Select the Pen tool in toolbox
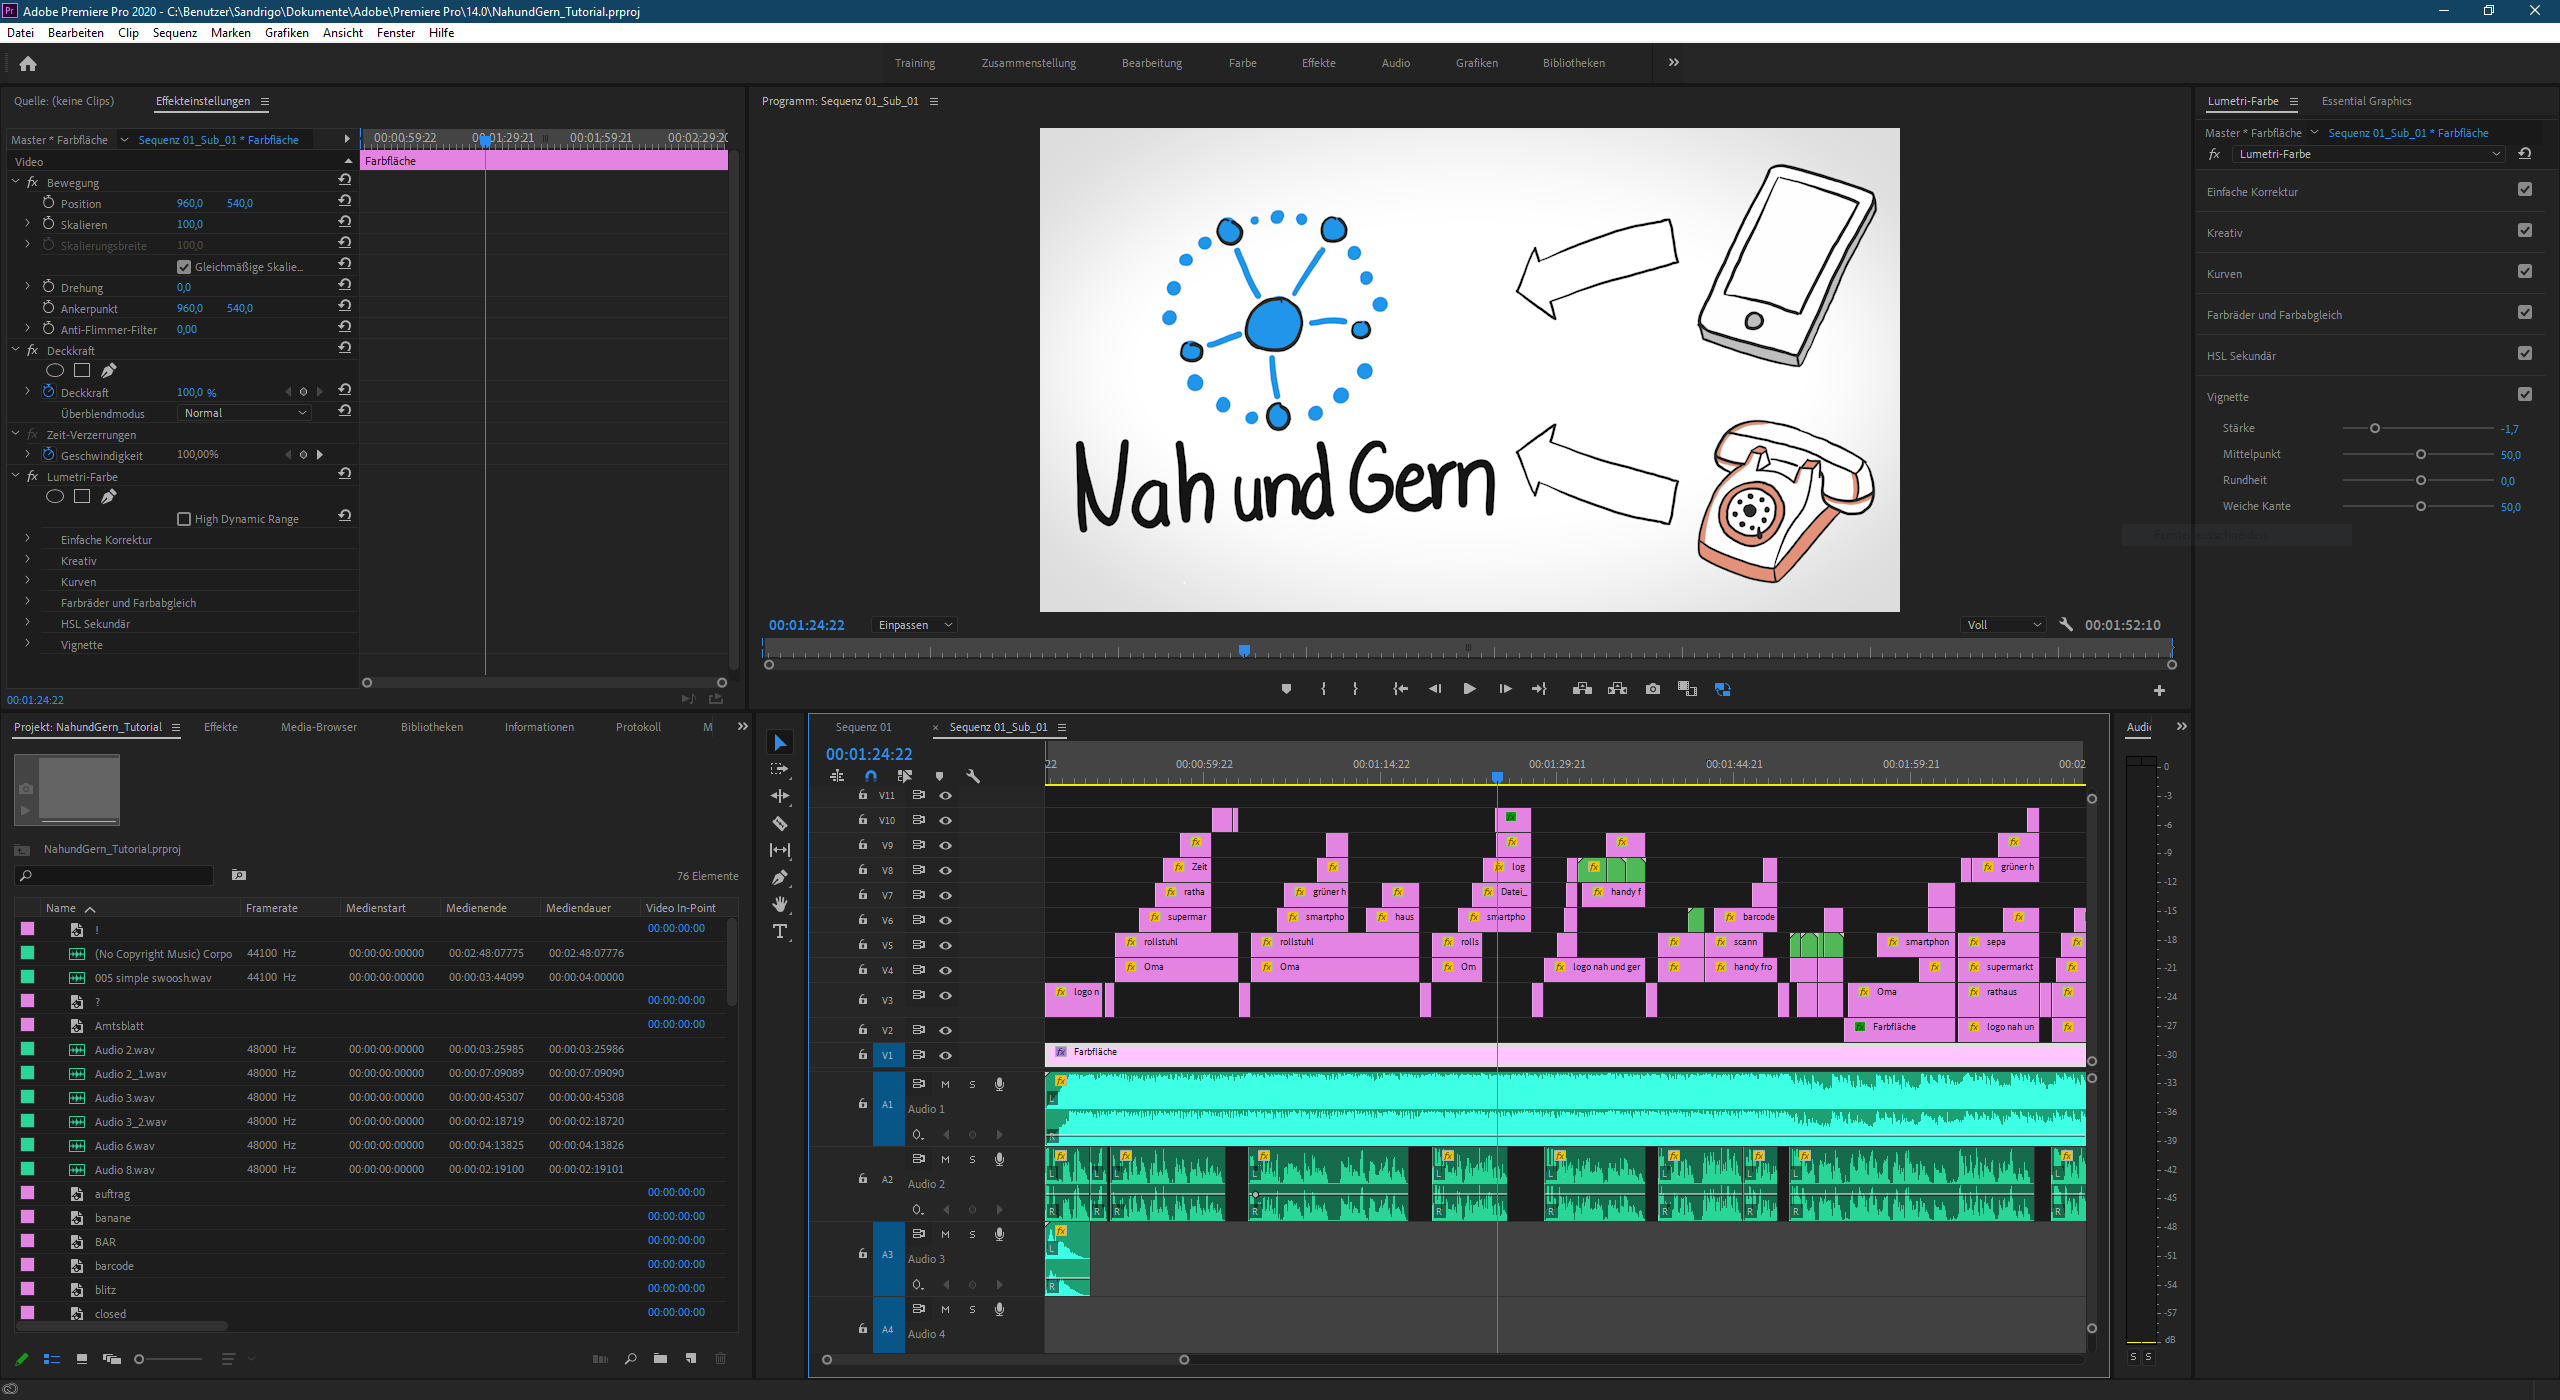 [x=780, y=877]
